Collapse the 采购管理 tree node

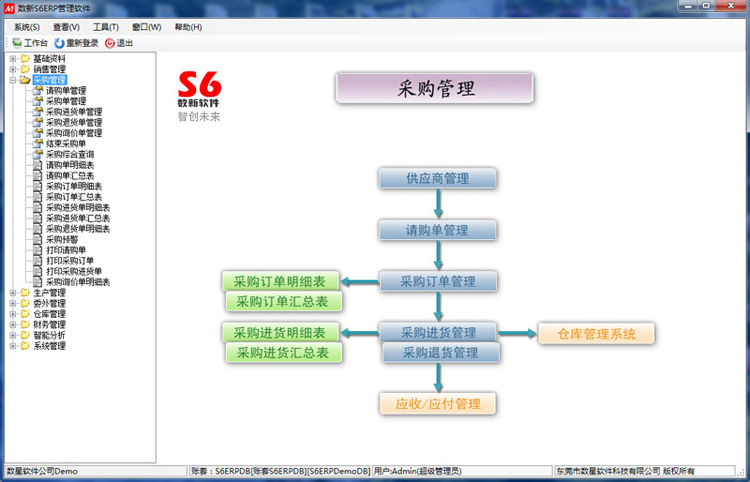point(13,80)
